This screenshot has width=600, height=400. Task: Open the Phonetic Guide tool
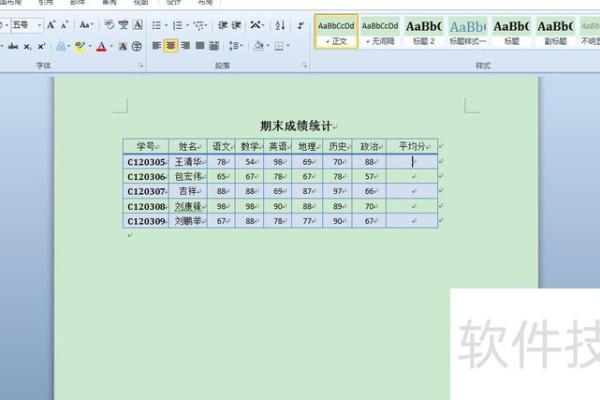click(123, 25)
